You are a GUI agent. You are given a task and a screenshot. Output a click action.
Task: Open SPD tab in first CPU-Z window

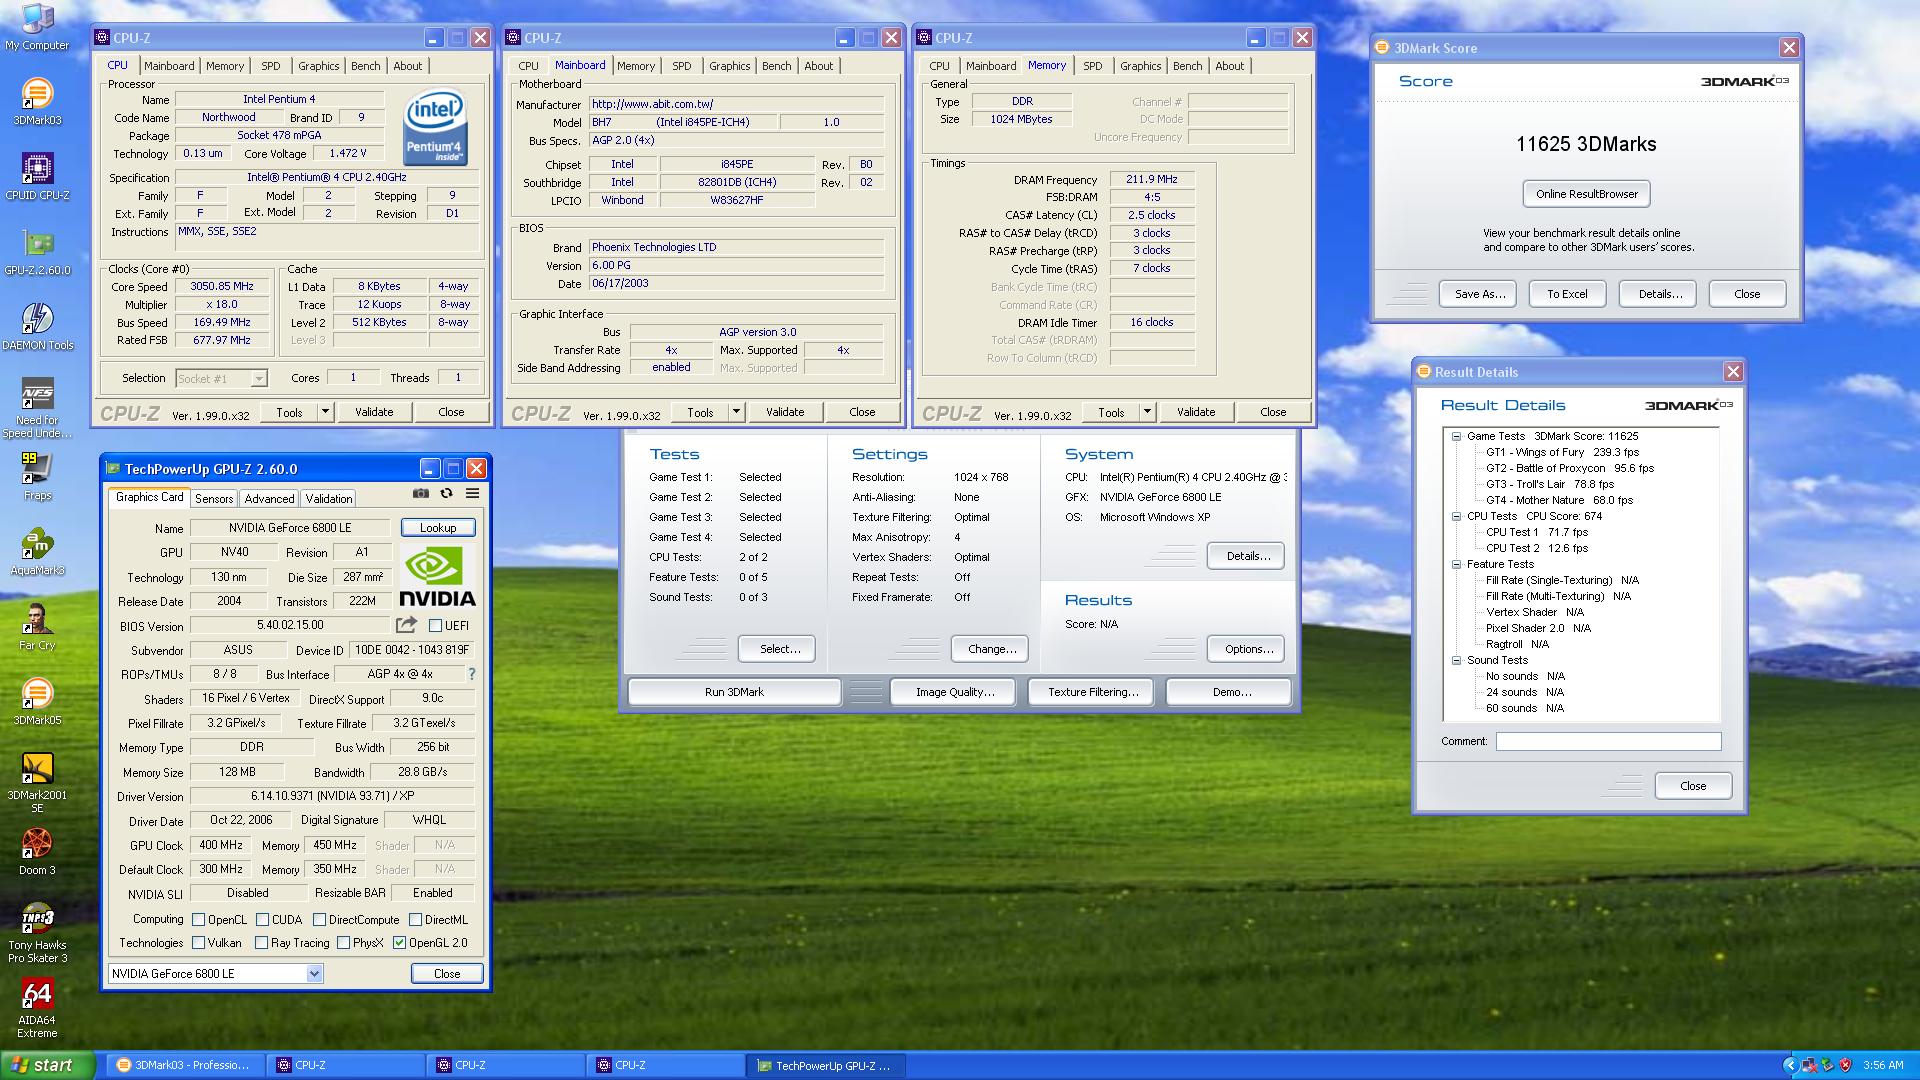270,66
